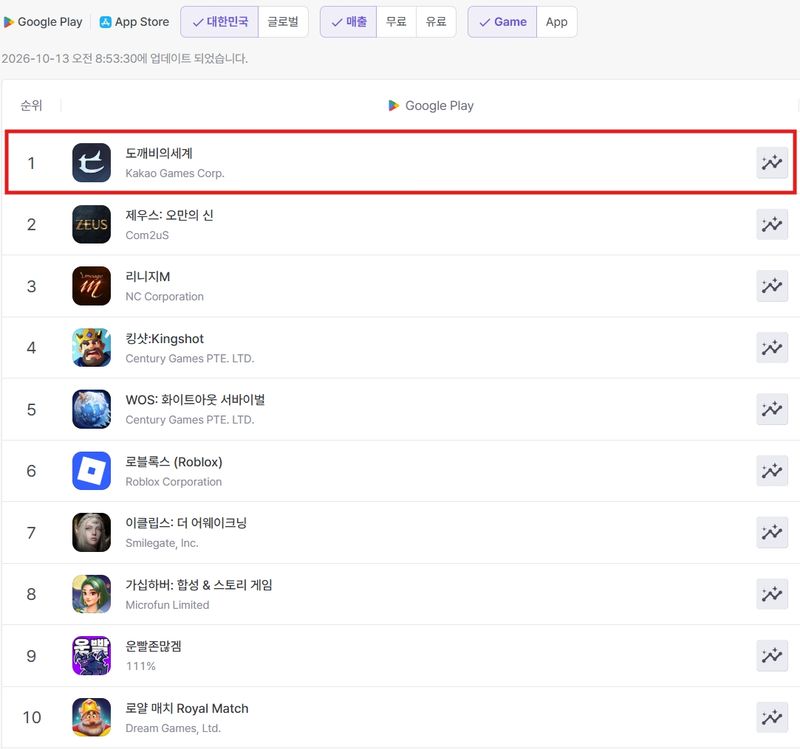Open trend chart for 제우스: 오만의 신

(772, 224)
